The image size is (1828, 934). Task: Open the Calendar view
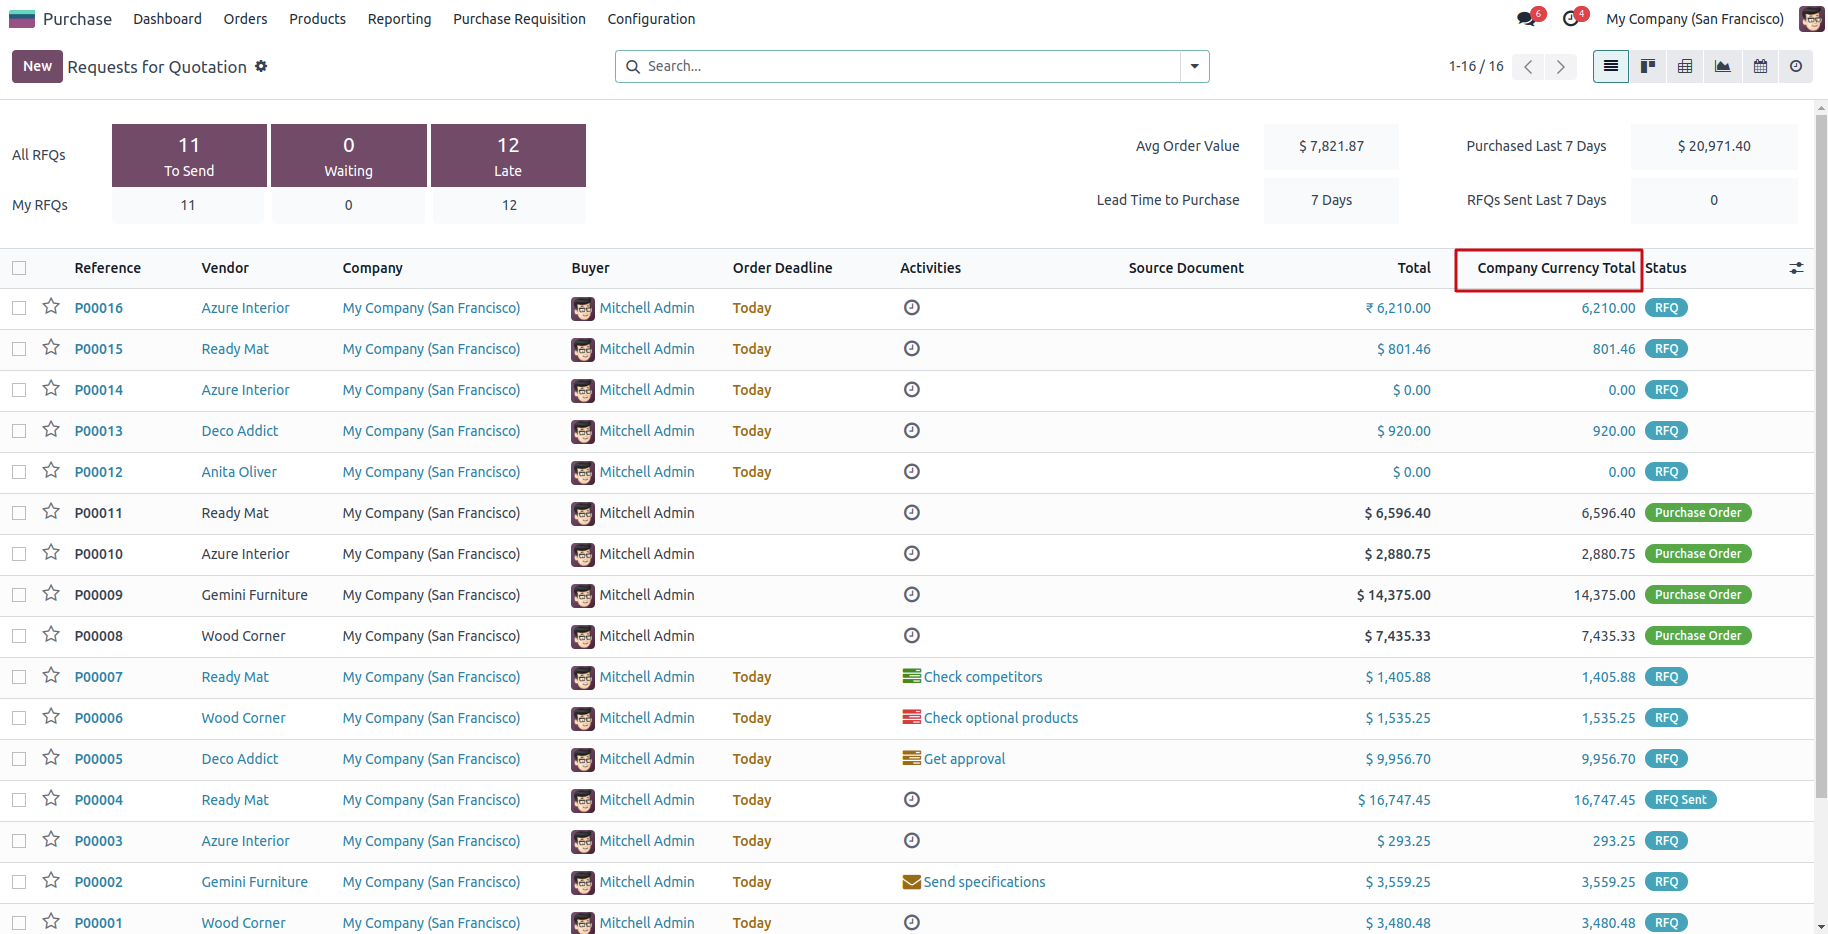coord(1760,66)
